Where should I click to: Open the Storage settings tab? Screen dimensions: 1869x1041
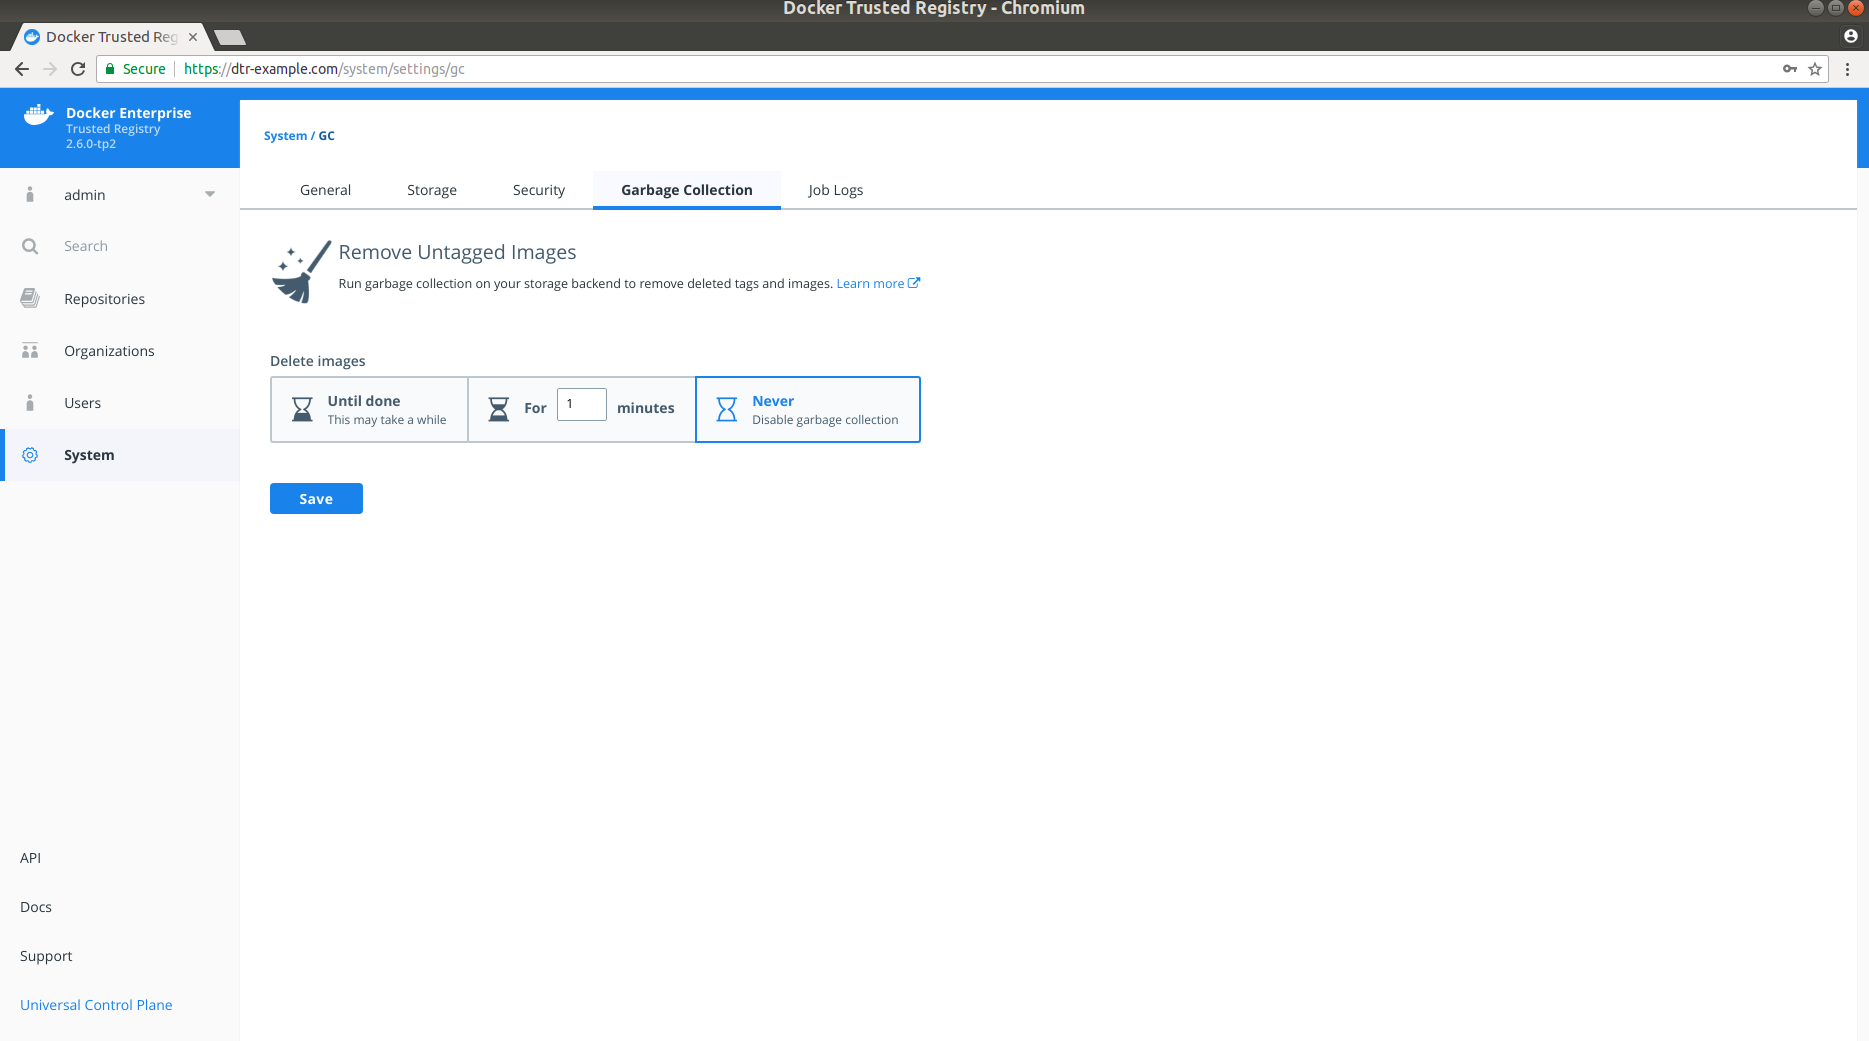pos(431,190)
